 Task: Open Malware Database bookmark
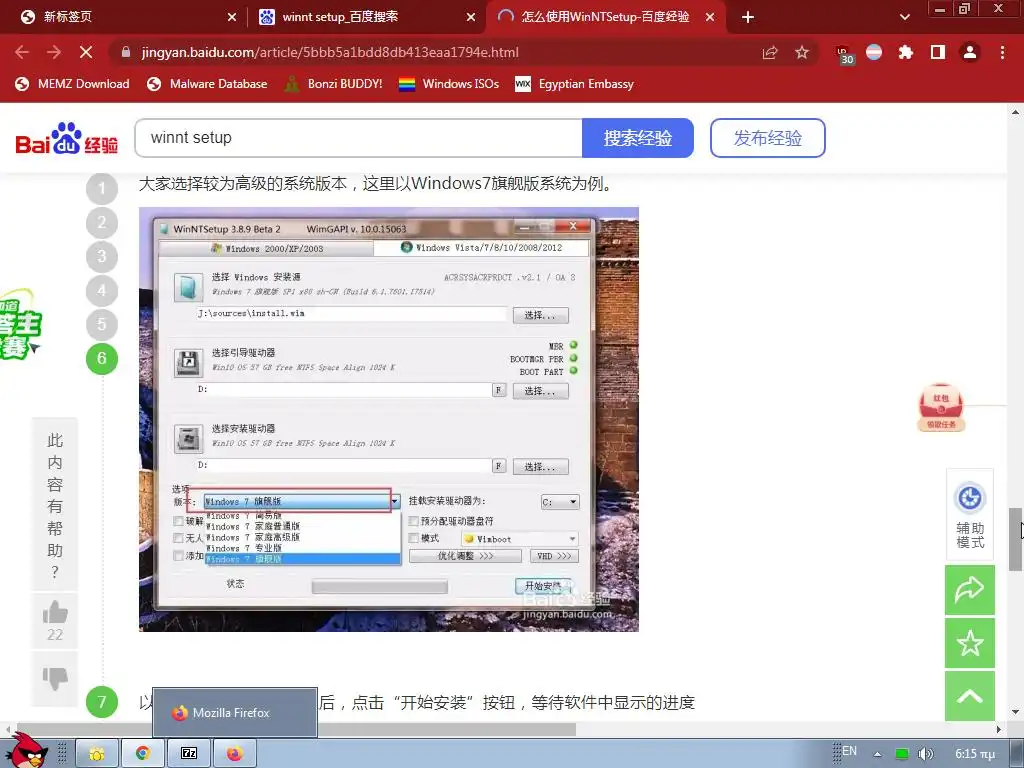(207, 84)
